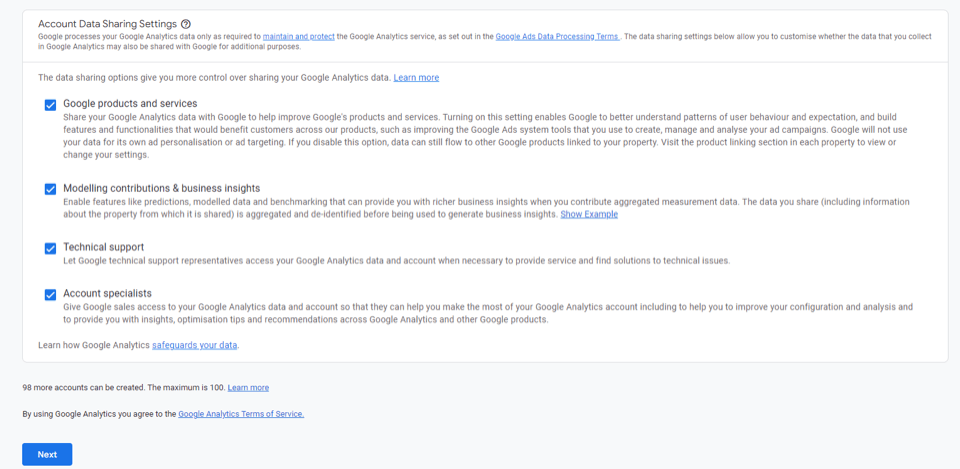Screen dimensions: 960x469
Task: Open the Google Ads Data Processing Terms link
Action: point(557,36)
